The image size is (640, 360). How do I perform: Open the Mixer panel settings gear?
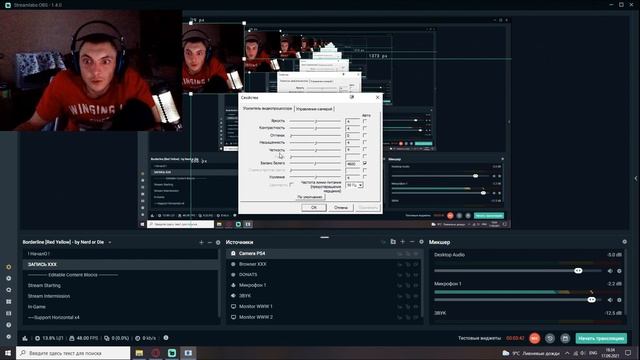[x=624, y=242]
